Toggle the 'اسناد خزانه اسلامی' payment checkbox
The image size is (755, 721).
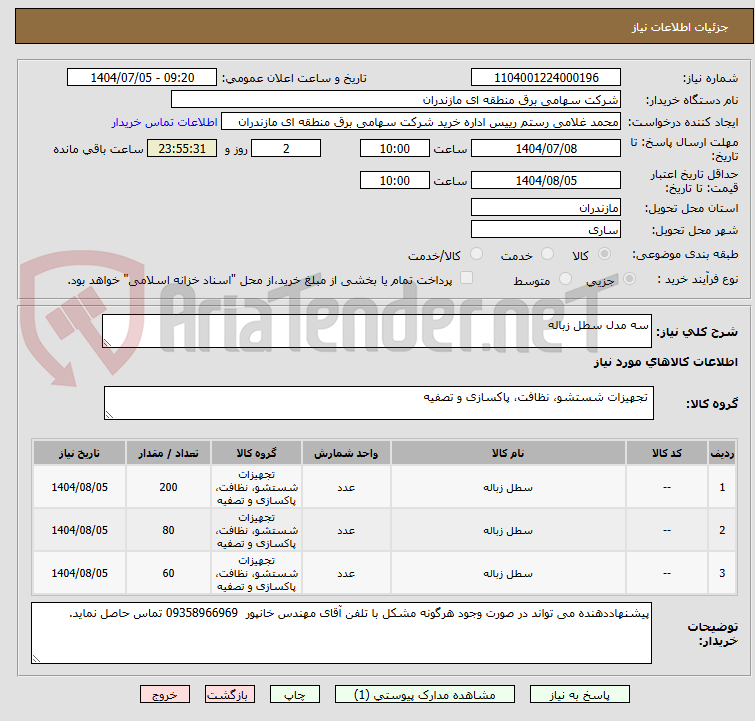466,279
